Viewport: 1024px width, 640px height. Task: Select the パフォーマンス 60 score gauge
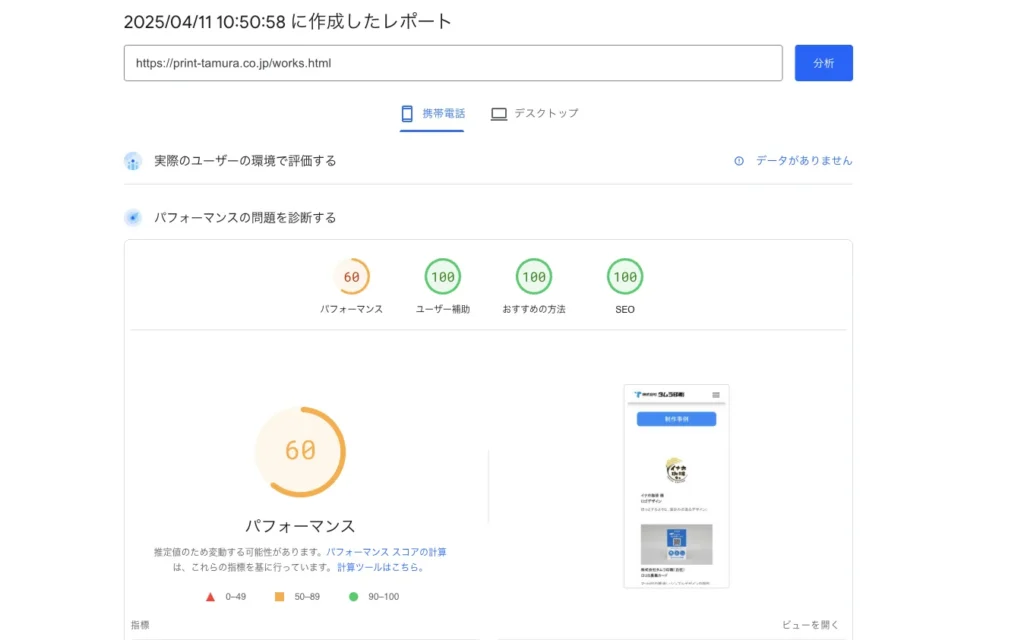351,277
